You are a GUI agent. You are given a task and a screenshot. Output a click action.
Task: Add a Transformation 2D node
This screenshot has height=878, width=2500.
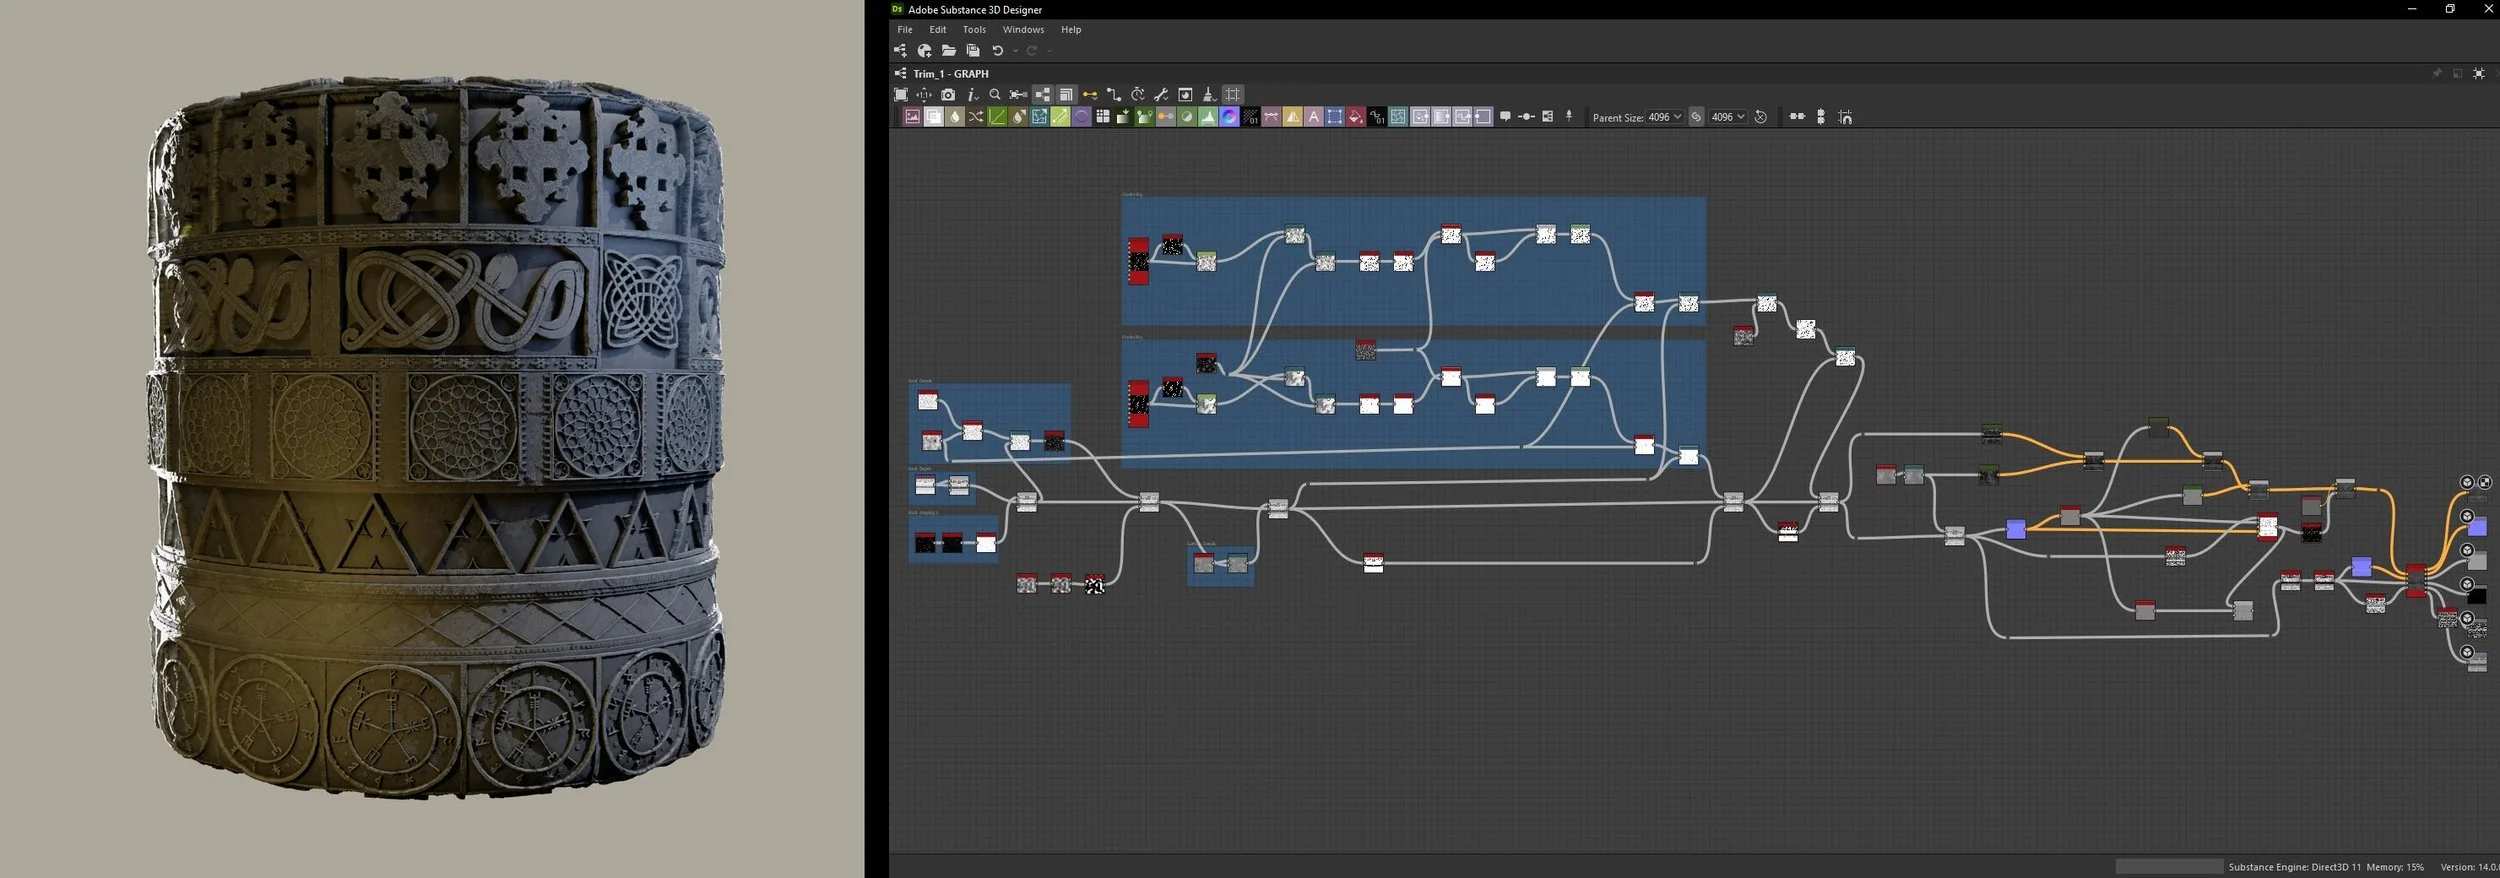click(1335, 117)
